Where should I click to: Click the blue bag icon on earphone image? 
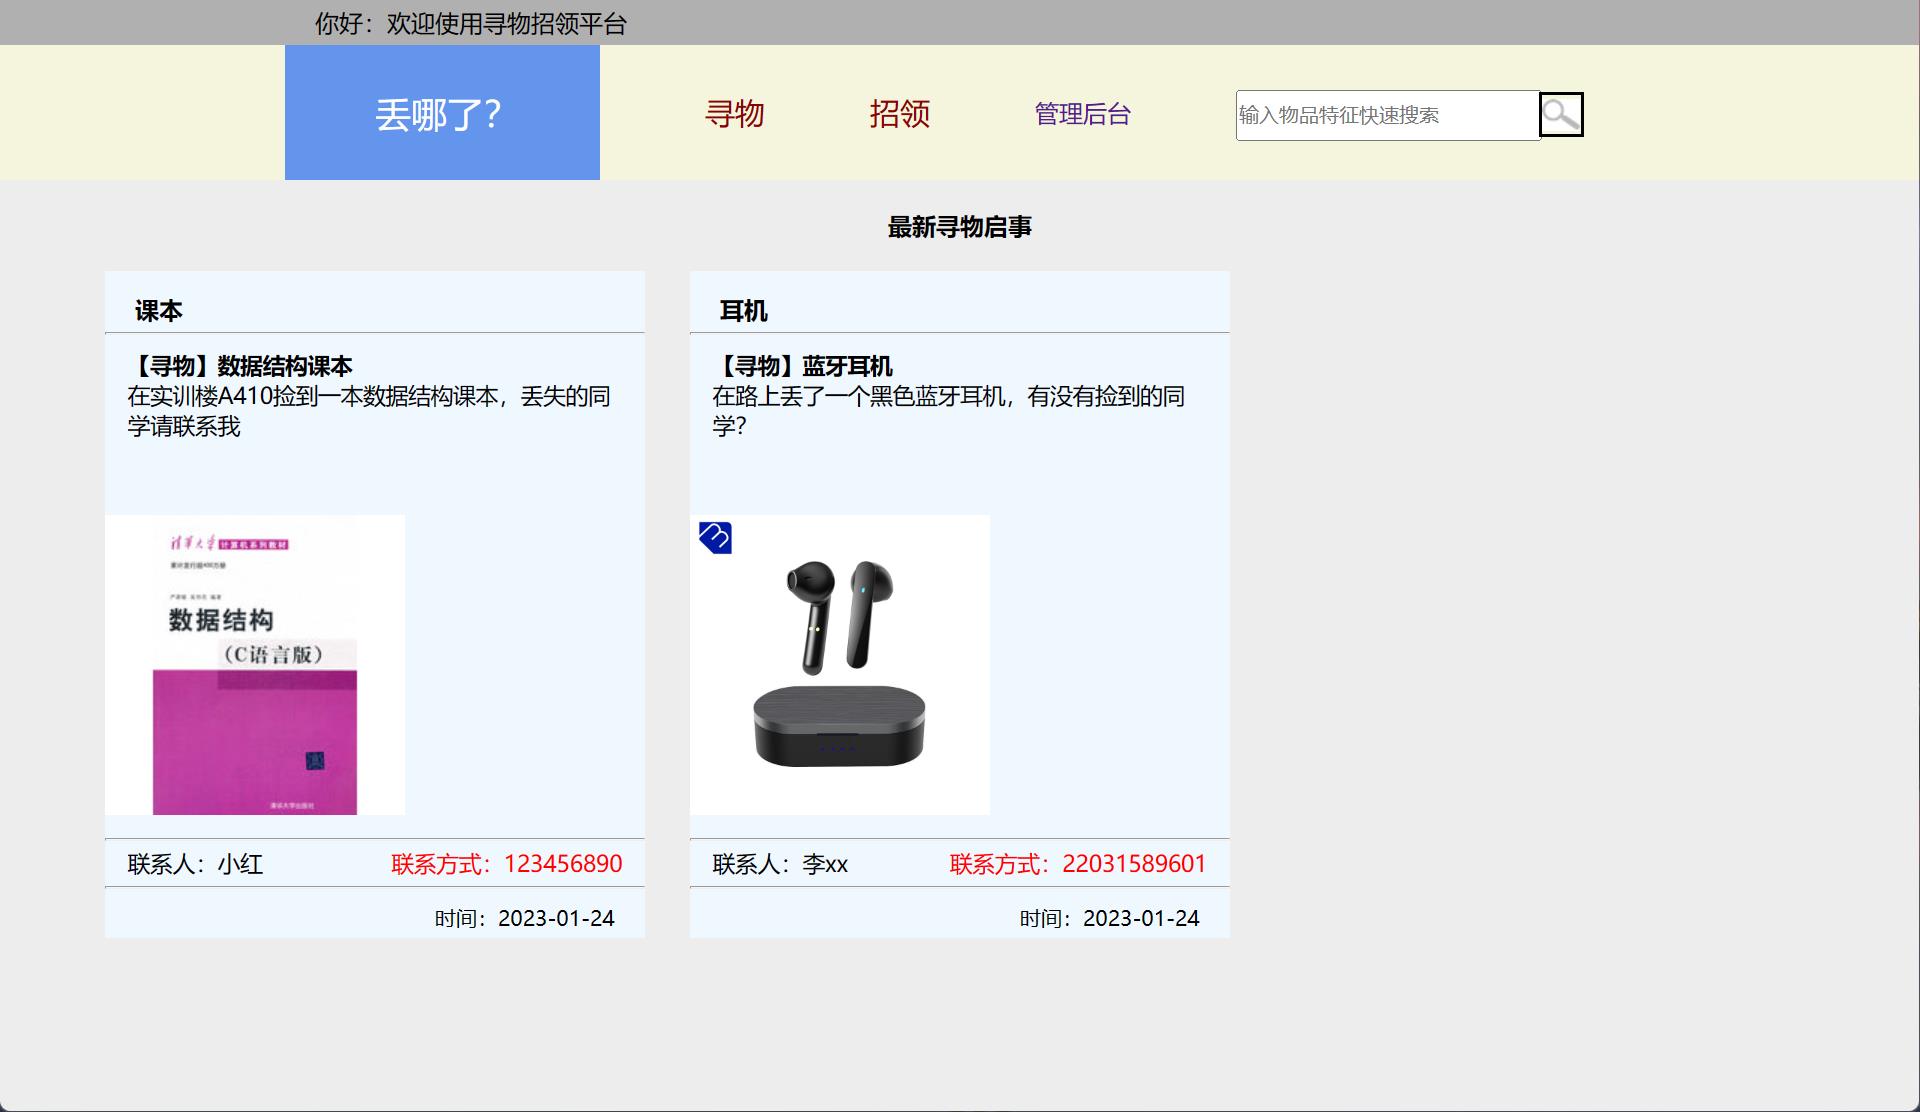[715, 538]
